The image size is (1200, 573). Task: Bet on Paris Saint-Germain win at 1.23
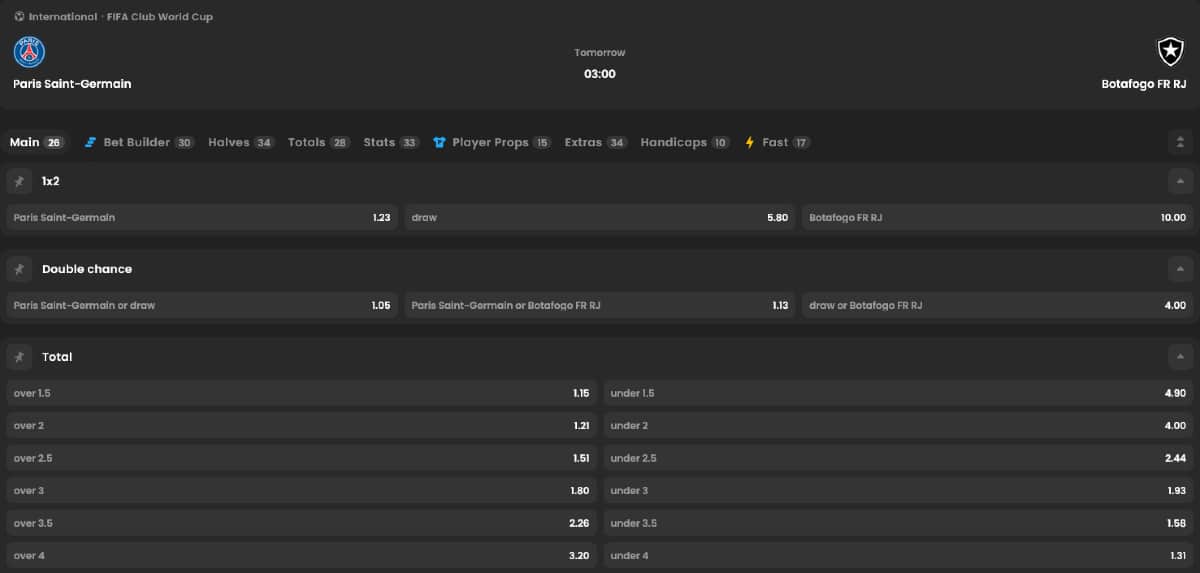[202, 217]
